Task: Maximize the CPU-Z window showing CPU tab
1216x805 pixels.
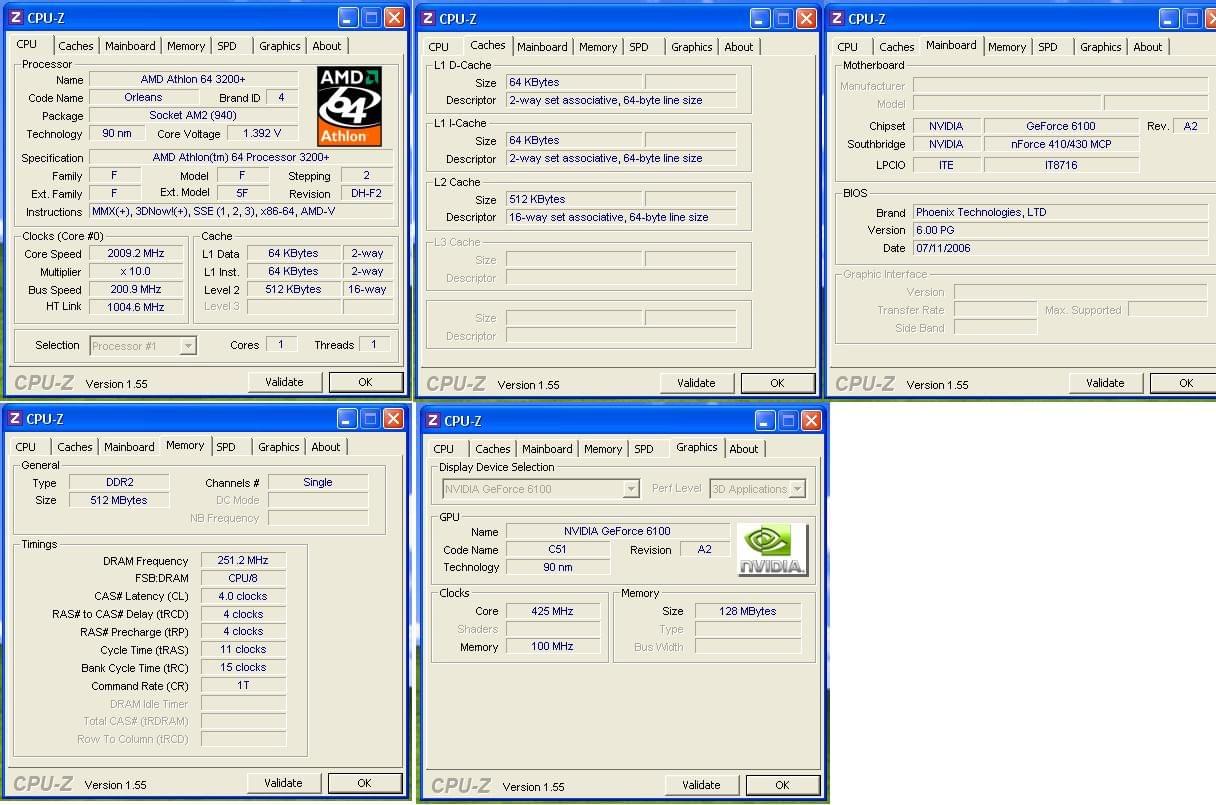Action: (x=371, y=18)
